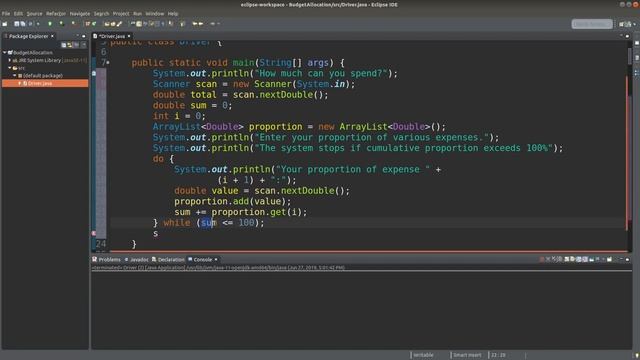Click the Quick Access search field
640x360 pixels.
(592, 24)
